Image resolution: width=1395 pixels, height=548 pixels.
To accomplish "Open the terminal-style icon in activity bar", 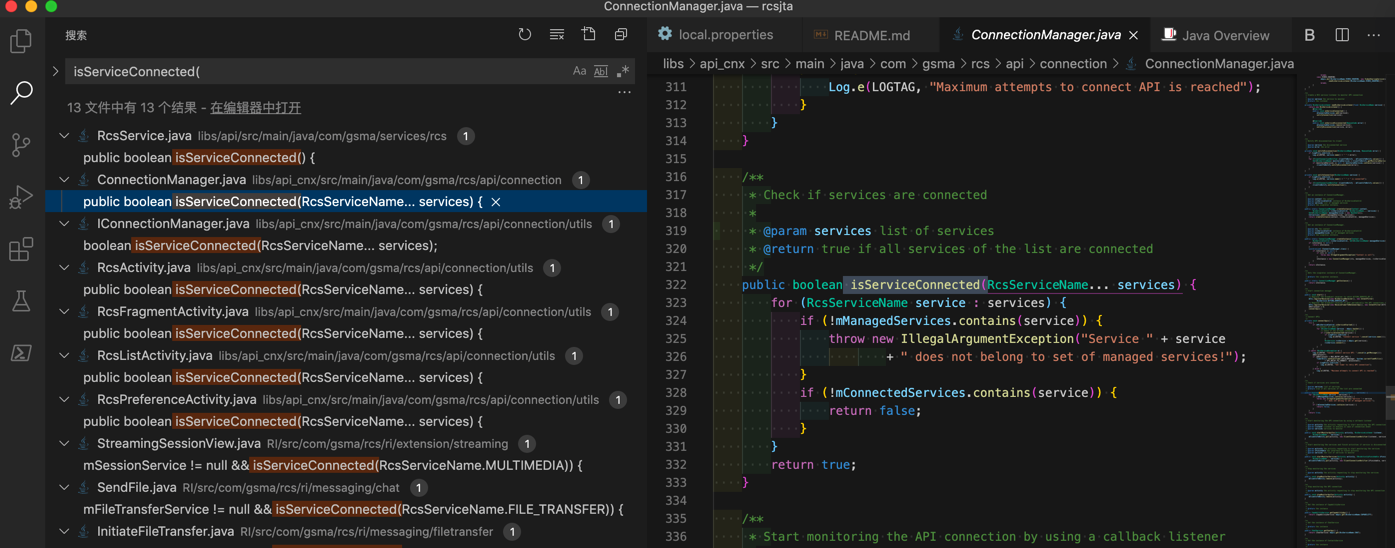I will pos(21,353).
